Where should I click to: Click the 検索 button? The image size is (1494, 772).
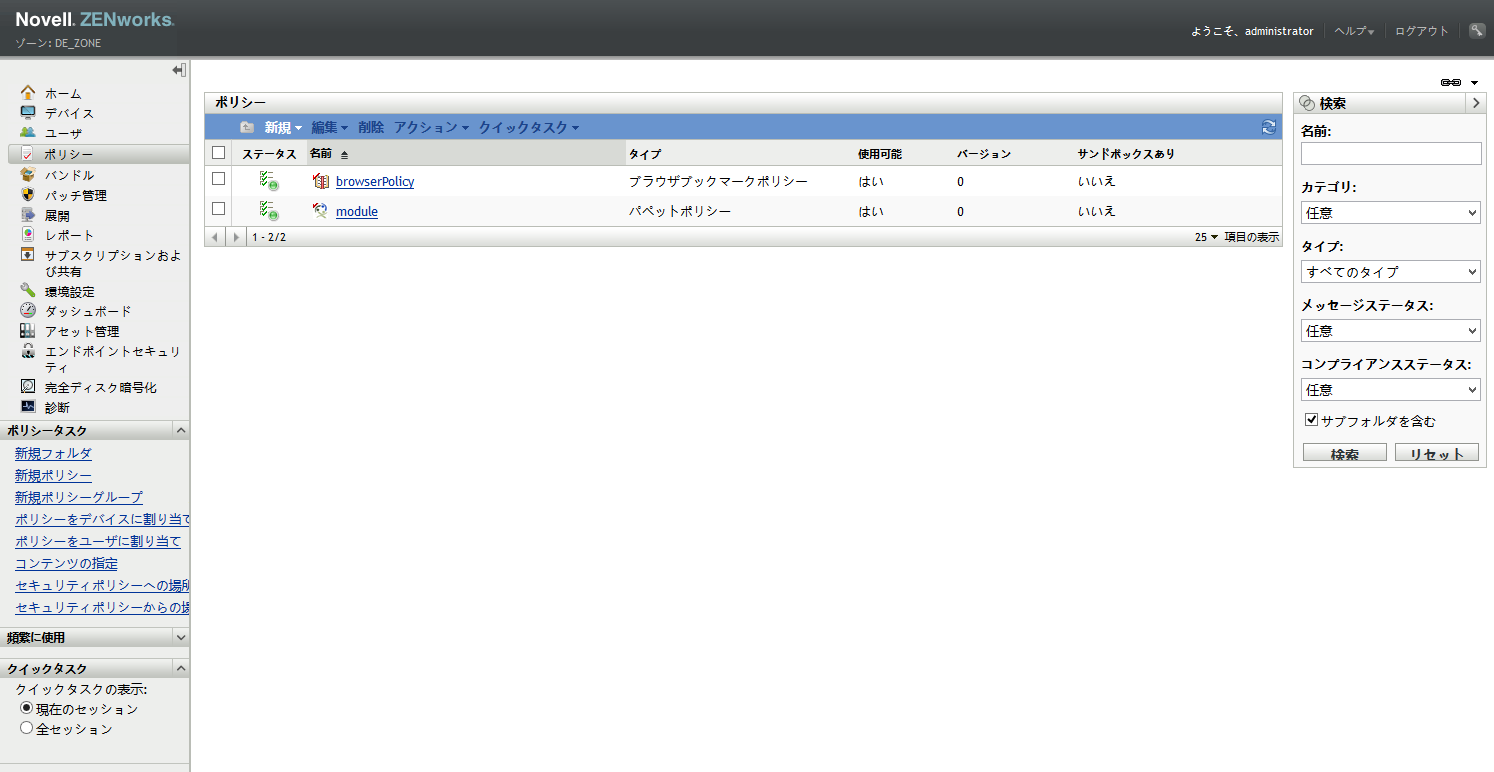coord(1345,454)
